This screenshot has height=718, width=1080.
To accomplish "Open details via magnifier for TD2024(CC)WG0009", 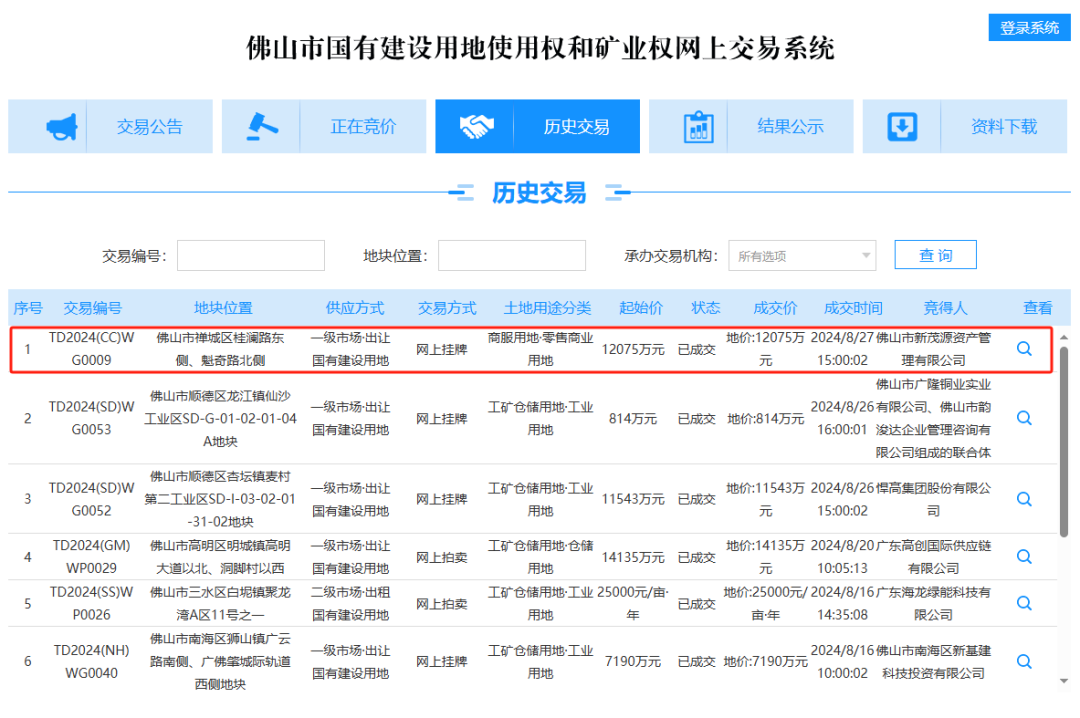I will point(1024,349).
